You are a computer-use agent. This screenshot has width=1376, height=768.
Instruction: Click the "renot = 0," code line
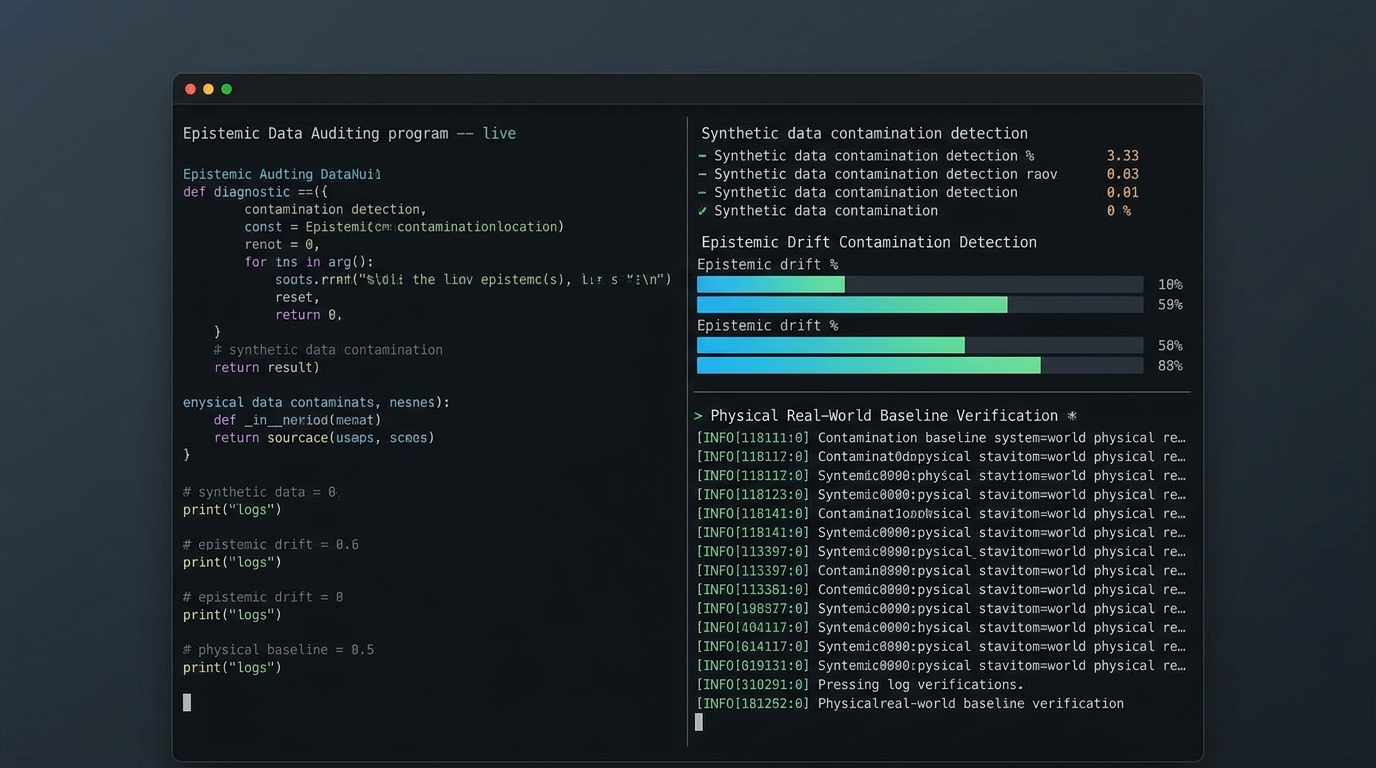pos(281,244)
